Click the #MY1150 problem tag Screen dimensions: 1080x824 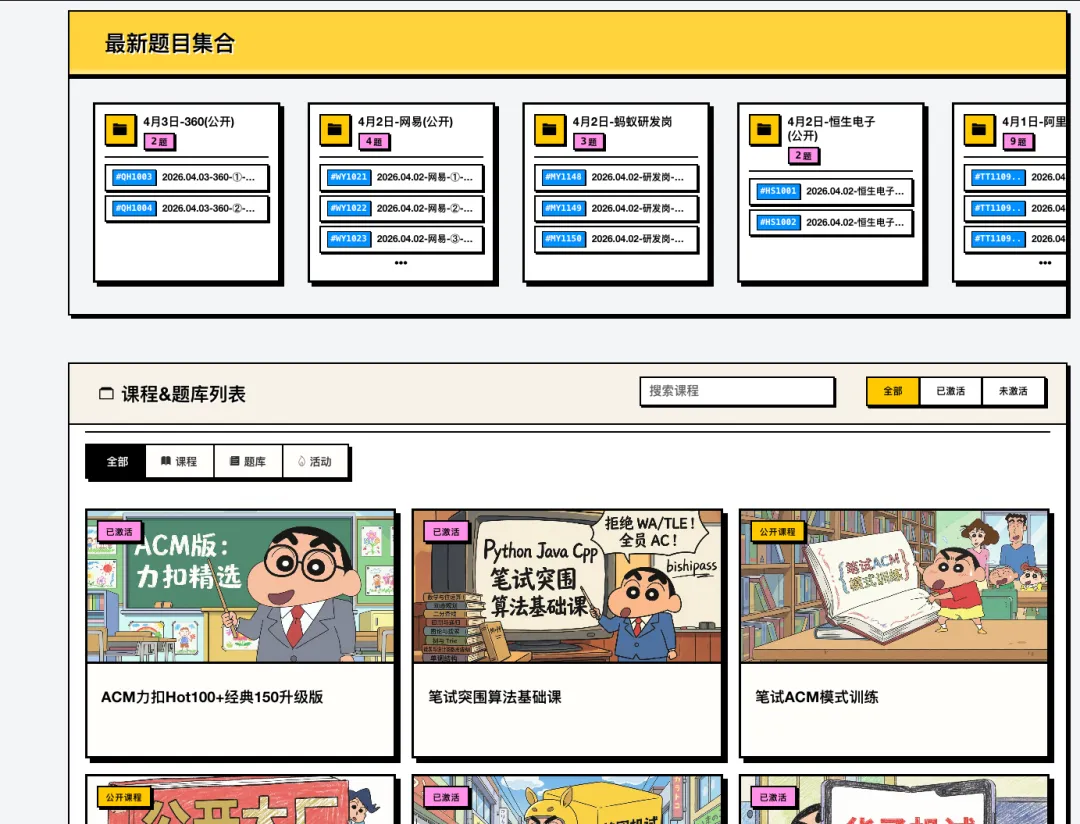click(x=563, y=239)
